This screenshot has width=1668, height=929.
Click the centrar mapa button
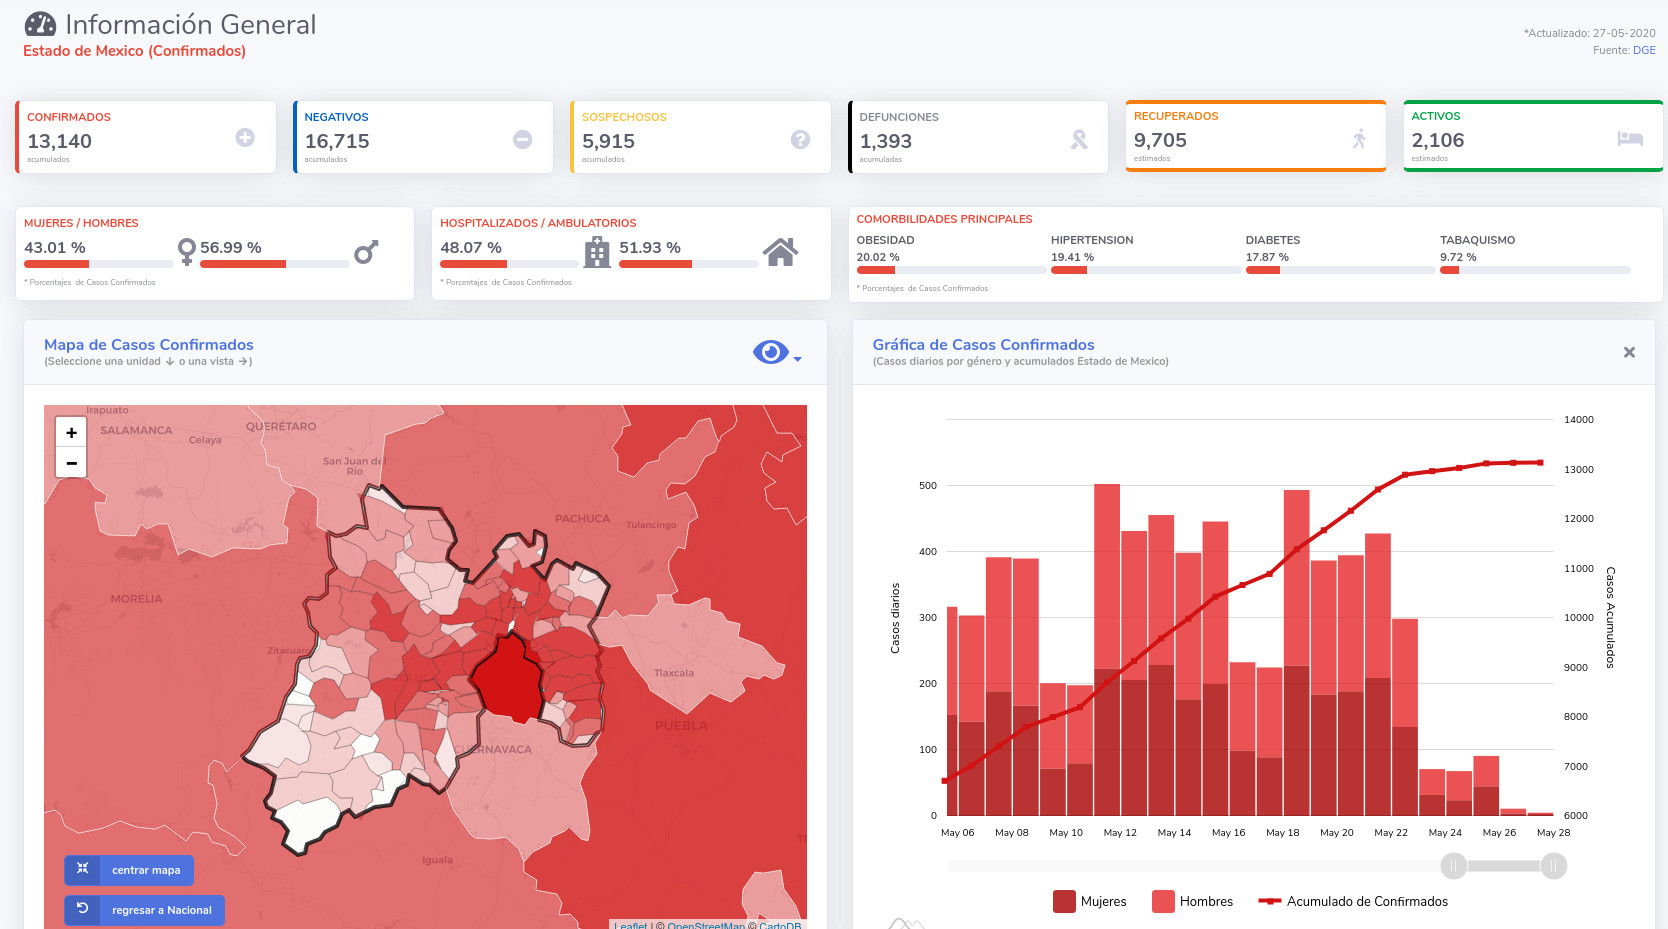[129, 870]
